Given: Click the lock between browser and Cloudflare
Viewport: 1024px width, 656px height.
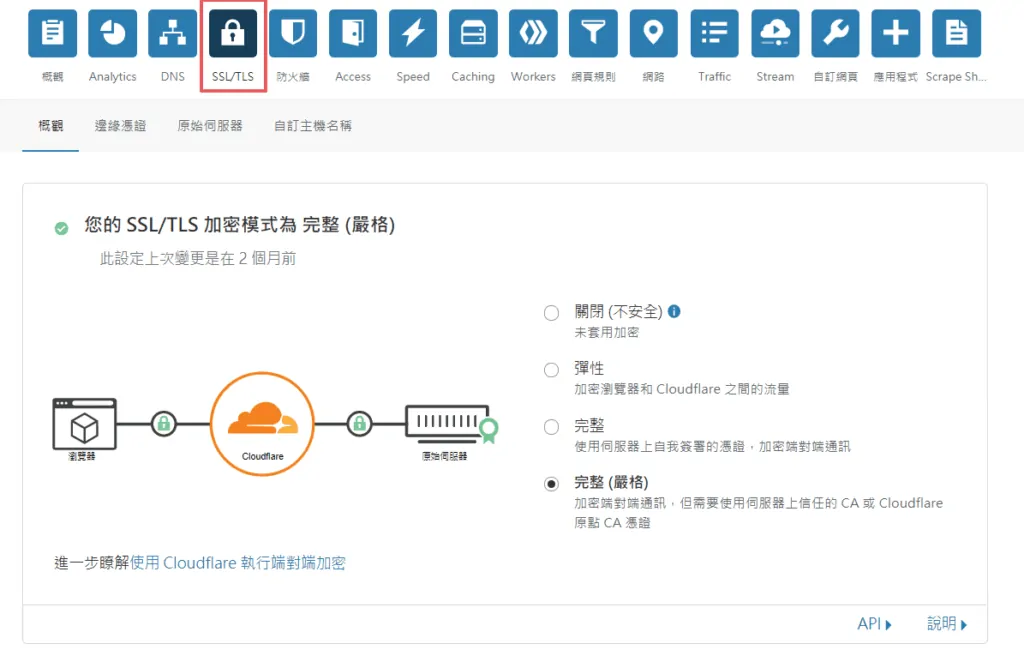Looking at the screenshot, I should (x=164, y=424).
